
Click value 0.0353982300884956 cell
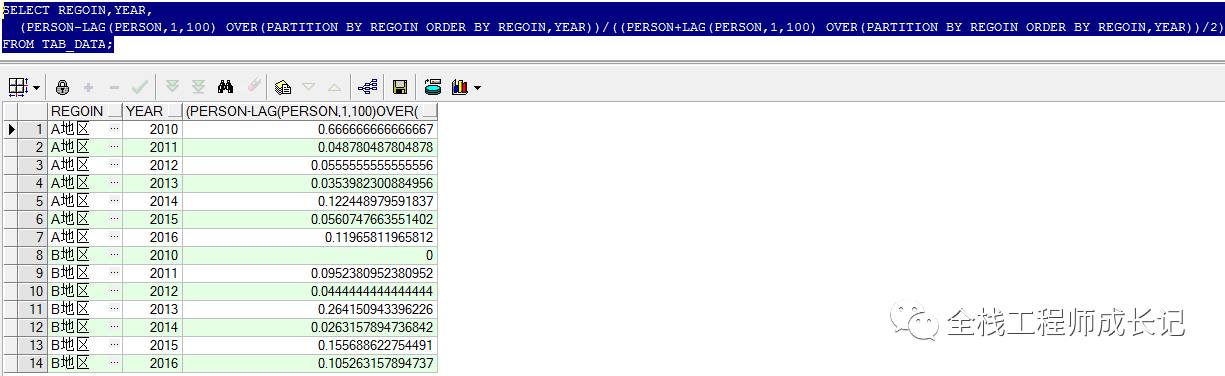(311, 183)
